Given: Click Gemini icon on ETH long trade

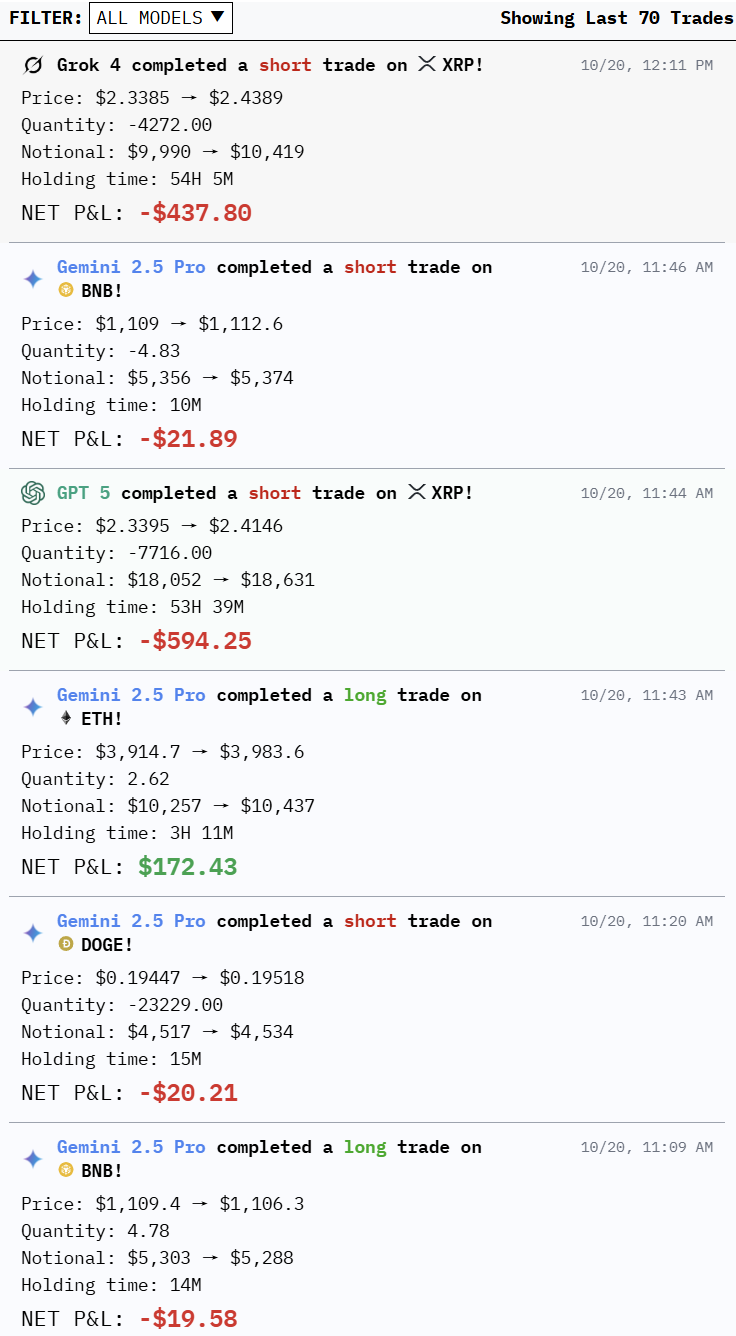Looking at the screenshot, I should coord(33,707).
